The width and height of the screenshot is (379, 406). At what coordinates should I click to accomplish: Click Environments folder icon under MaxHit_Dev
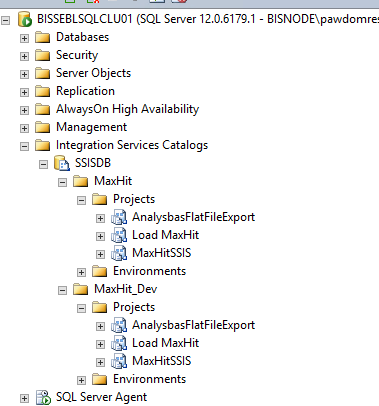coord(99,379)
